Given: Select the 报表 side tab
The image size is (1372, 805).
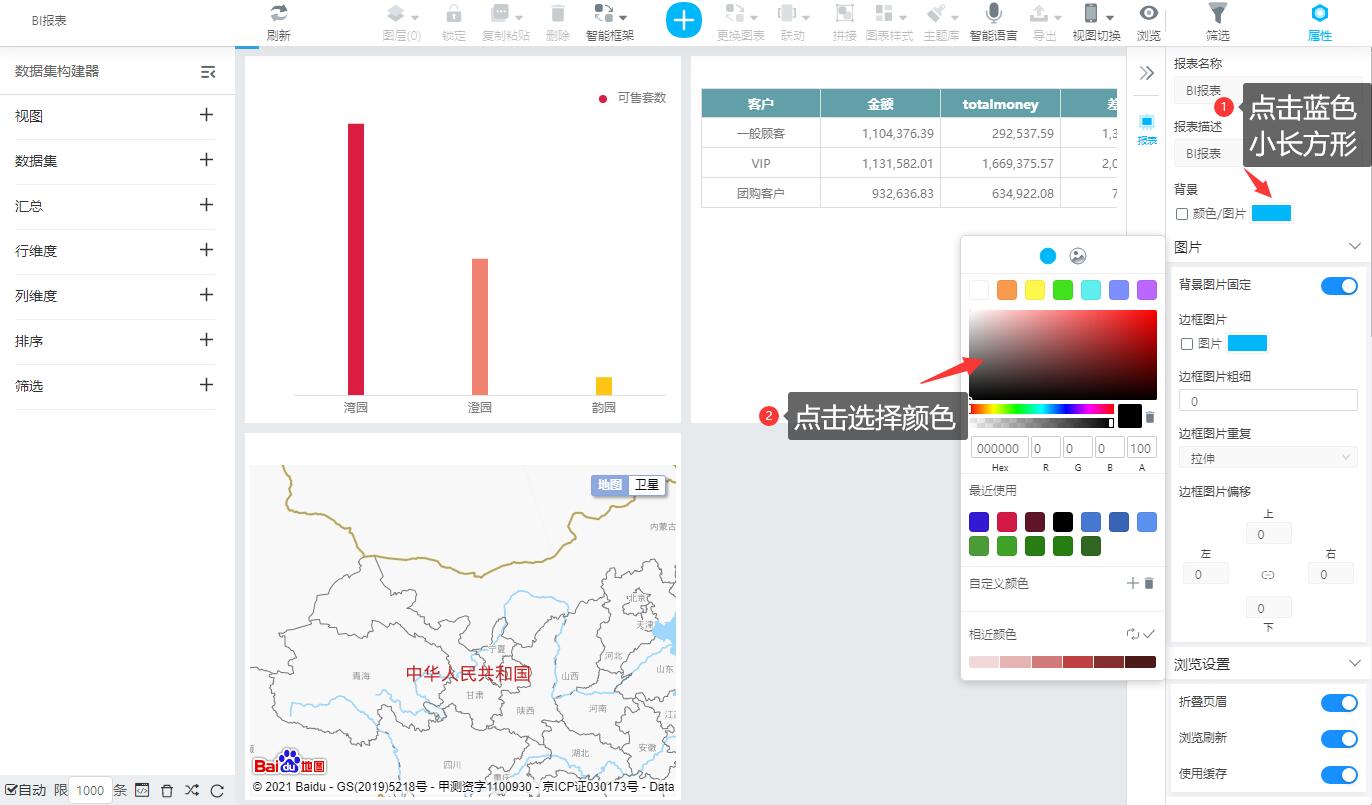Looking at the screenshot, I should point(1147,130).
